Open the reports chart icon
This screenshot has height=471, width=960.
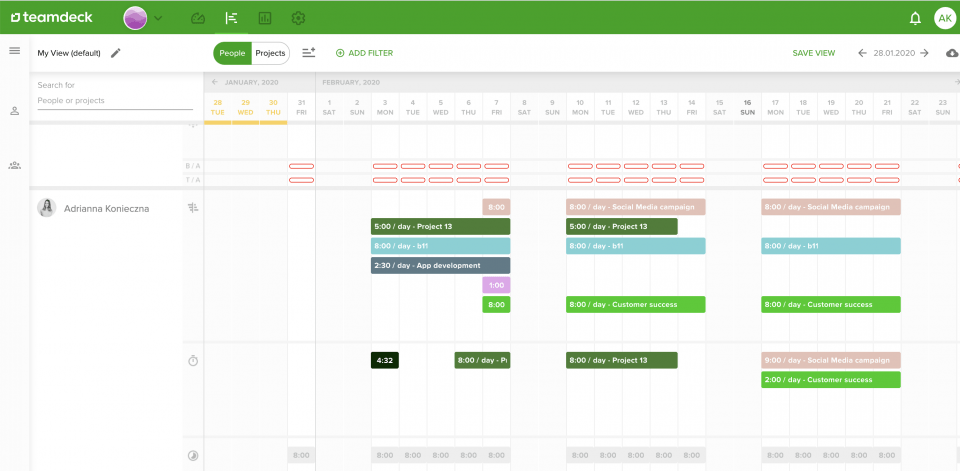(x=264, y=18)
